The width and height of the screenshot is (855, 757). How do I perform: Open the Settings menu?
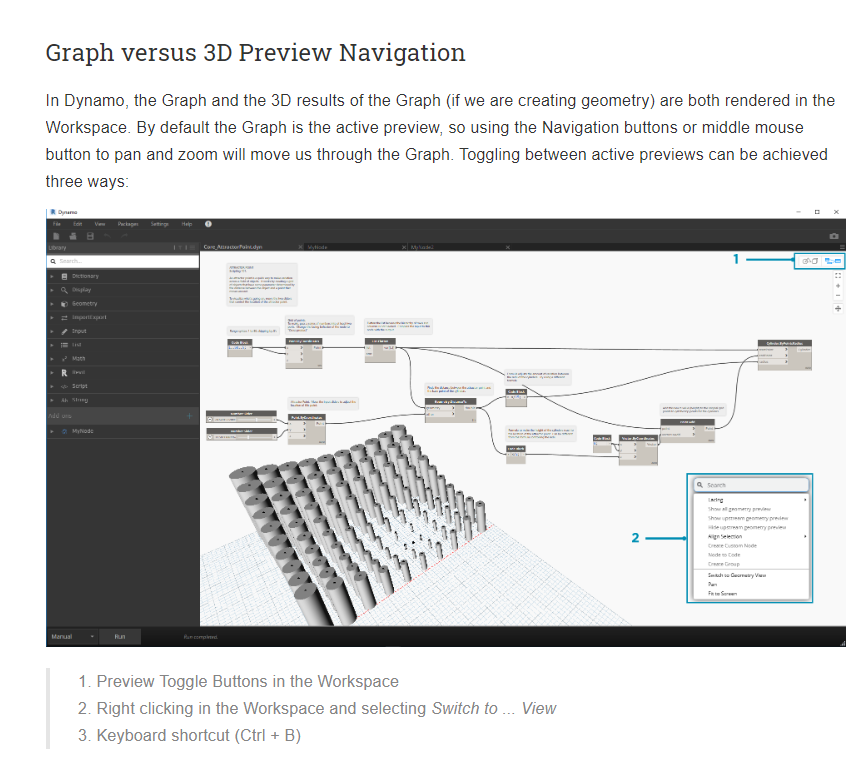(x=160, y=224)
